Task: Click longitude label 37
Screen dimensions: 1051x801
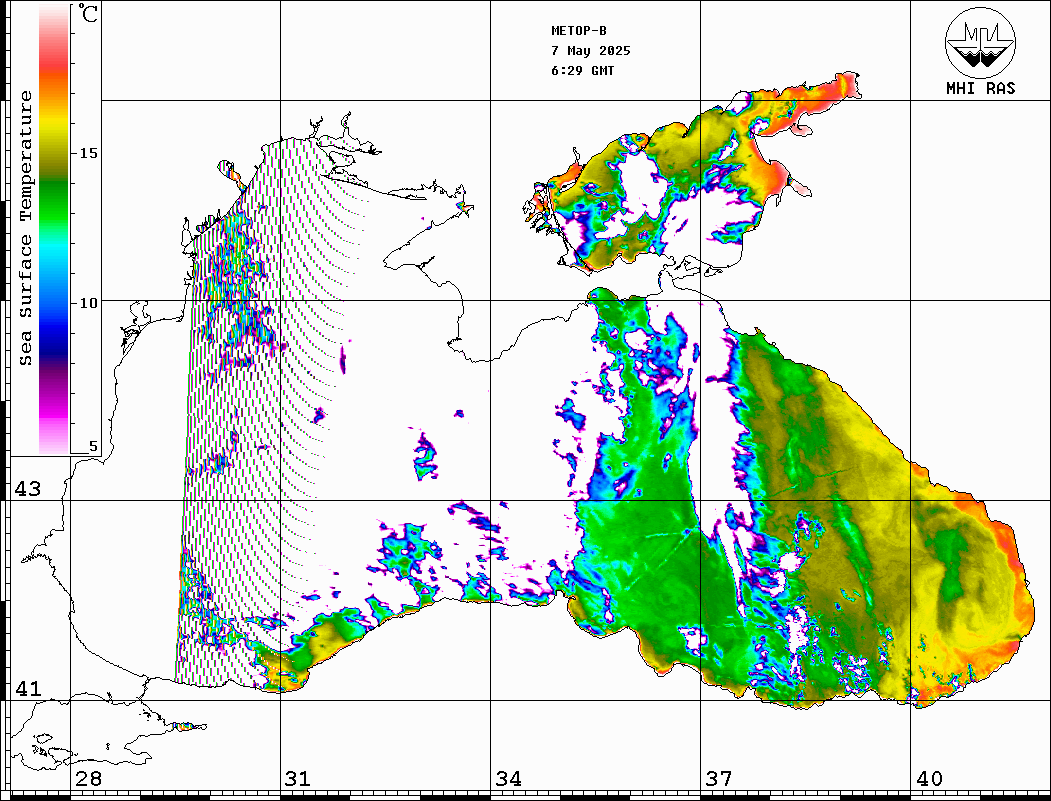Action: click(x=719, y=779)
